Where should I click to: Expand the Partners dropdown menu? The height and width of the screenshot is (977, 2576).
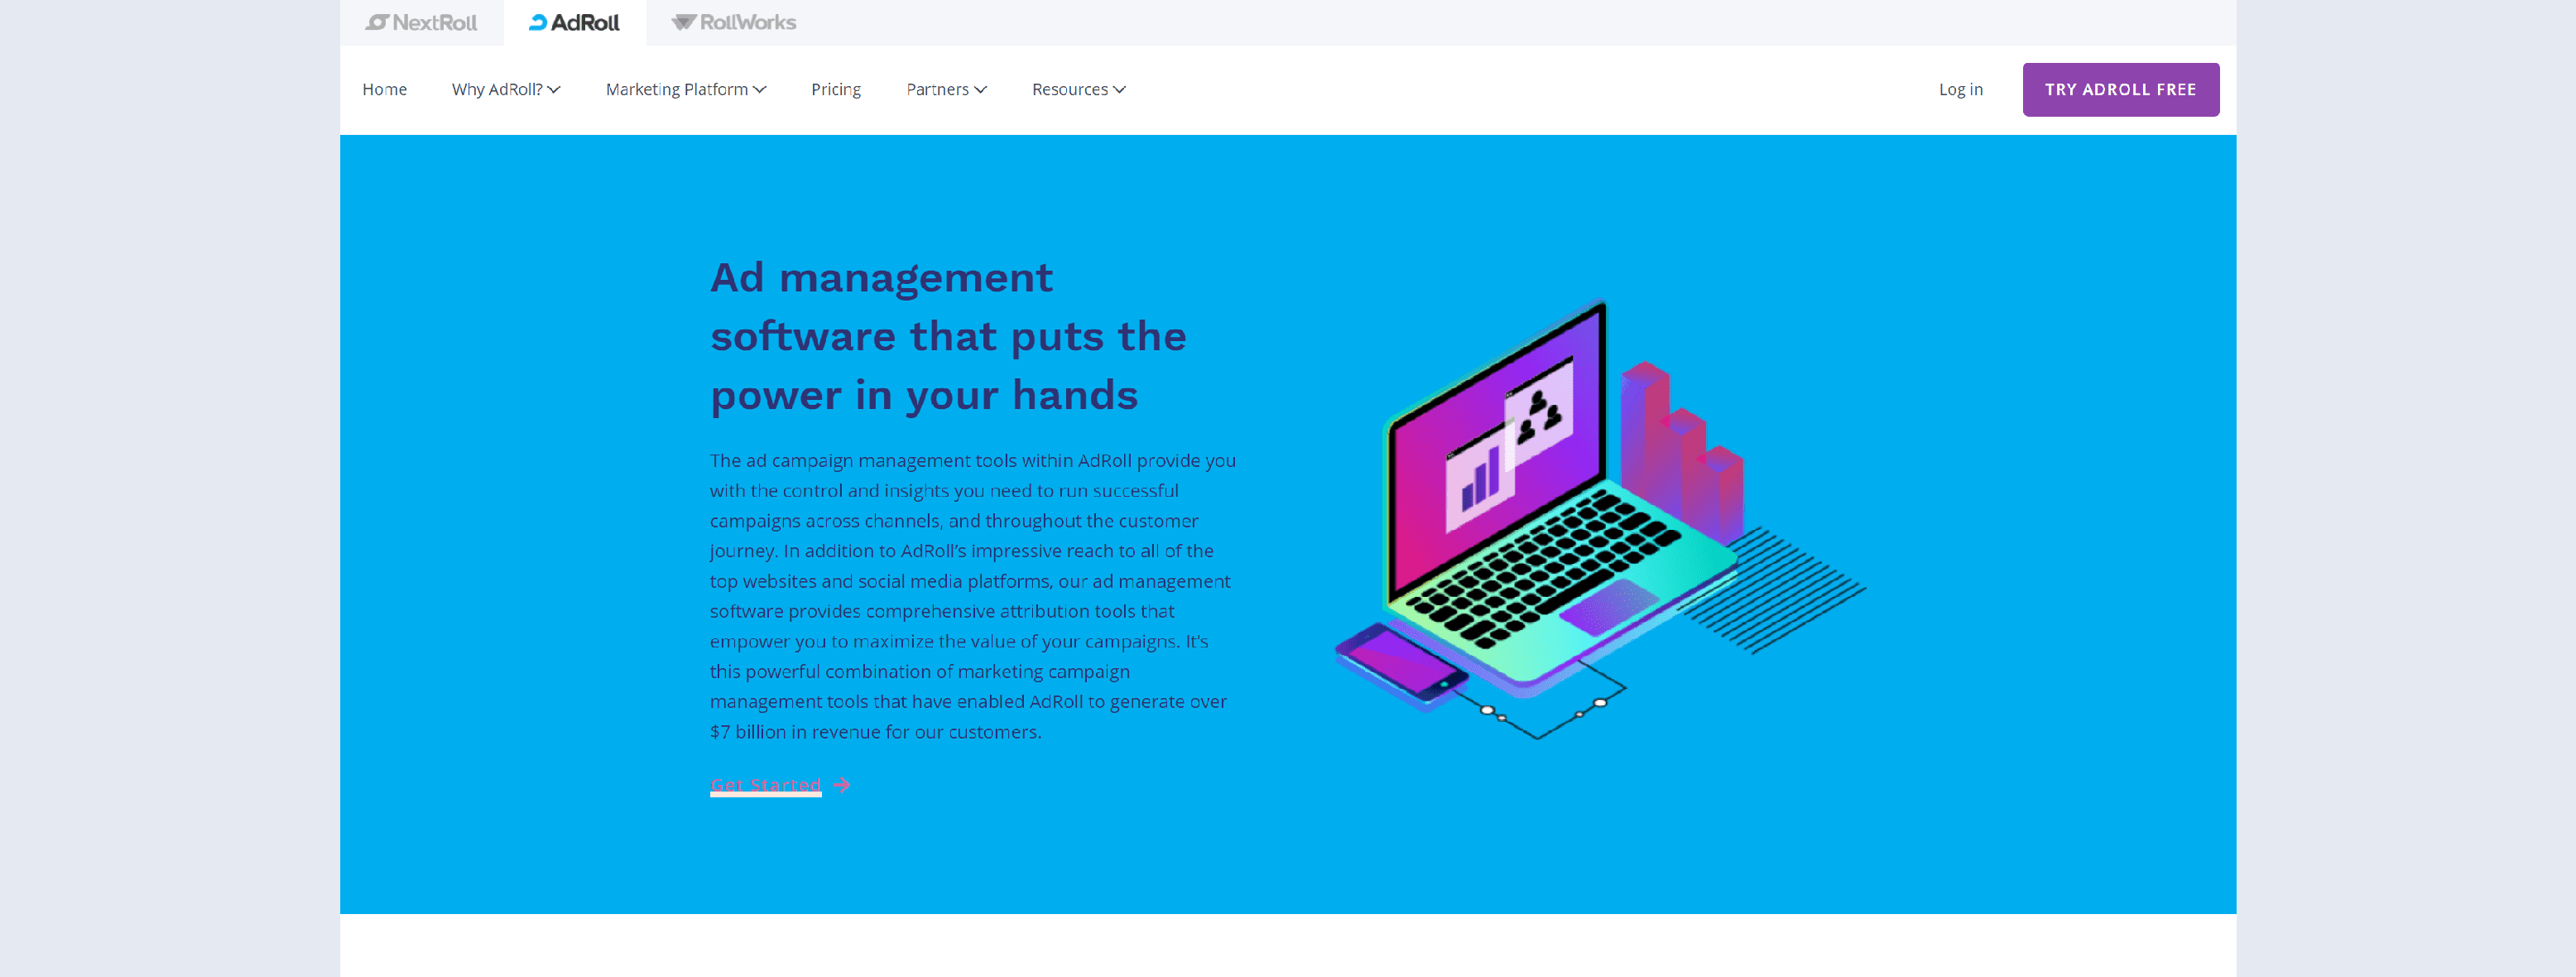coord(946,89)
